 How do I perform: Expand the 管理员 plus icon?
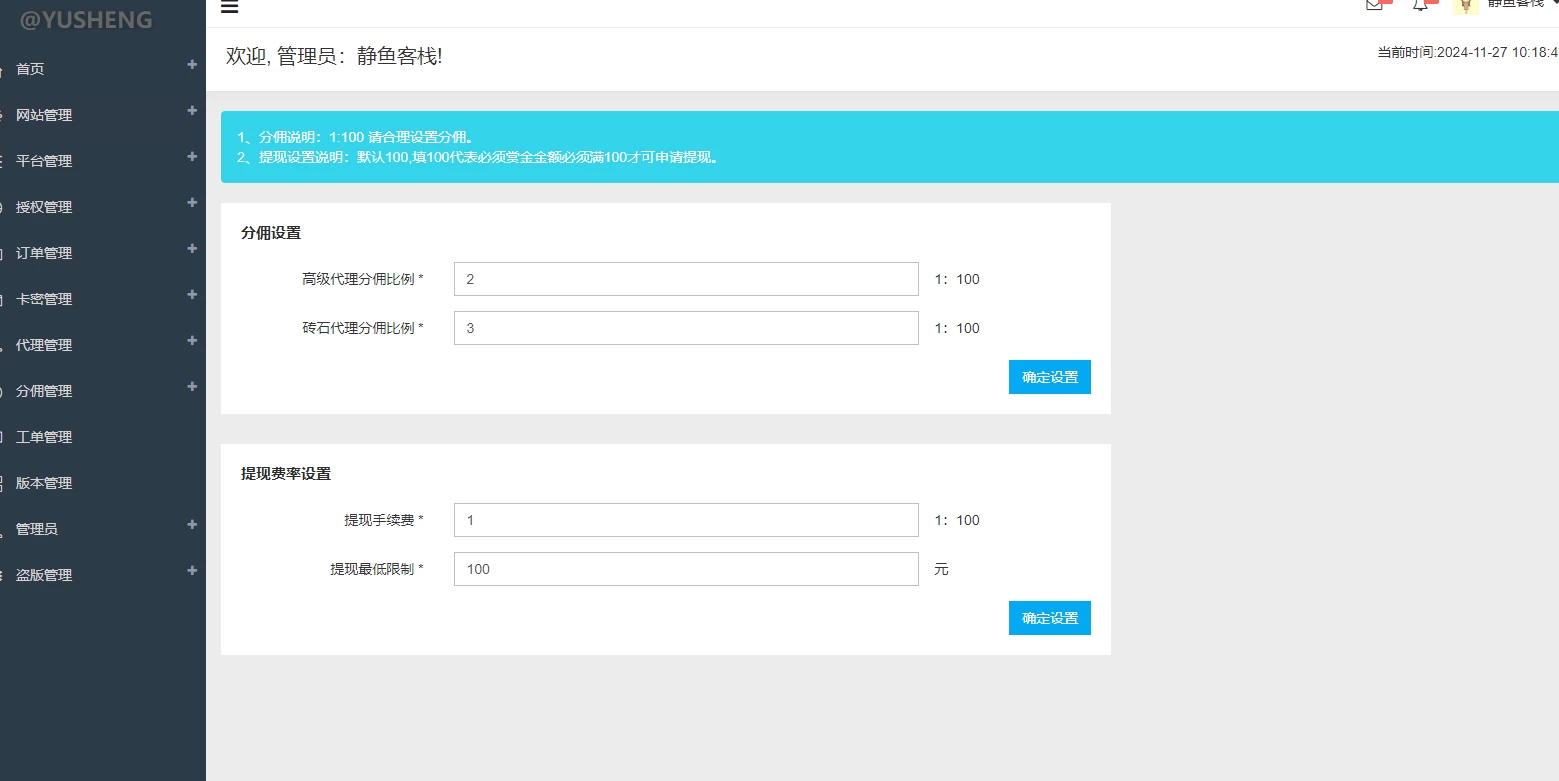[192, 525]
